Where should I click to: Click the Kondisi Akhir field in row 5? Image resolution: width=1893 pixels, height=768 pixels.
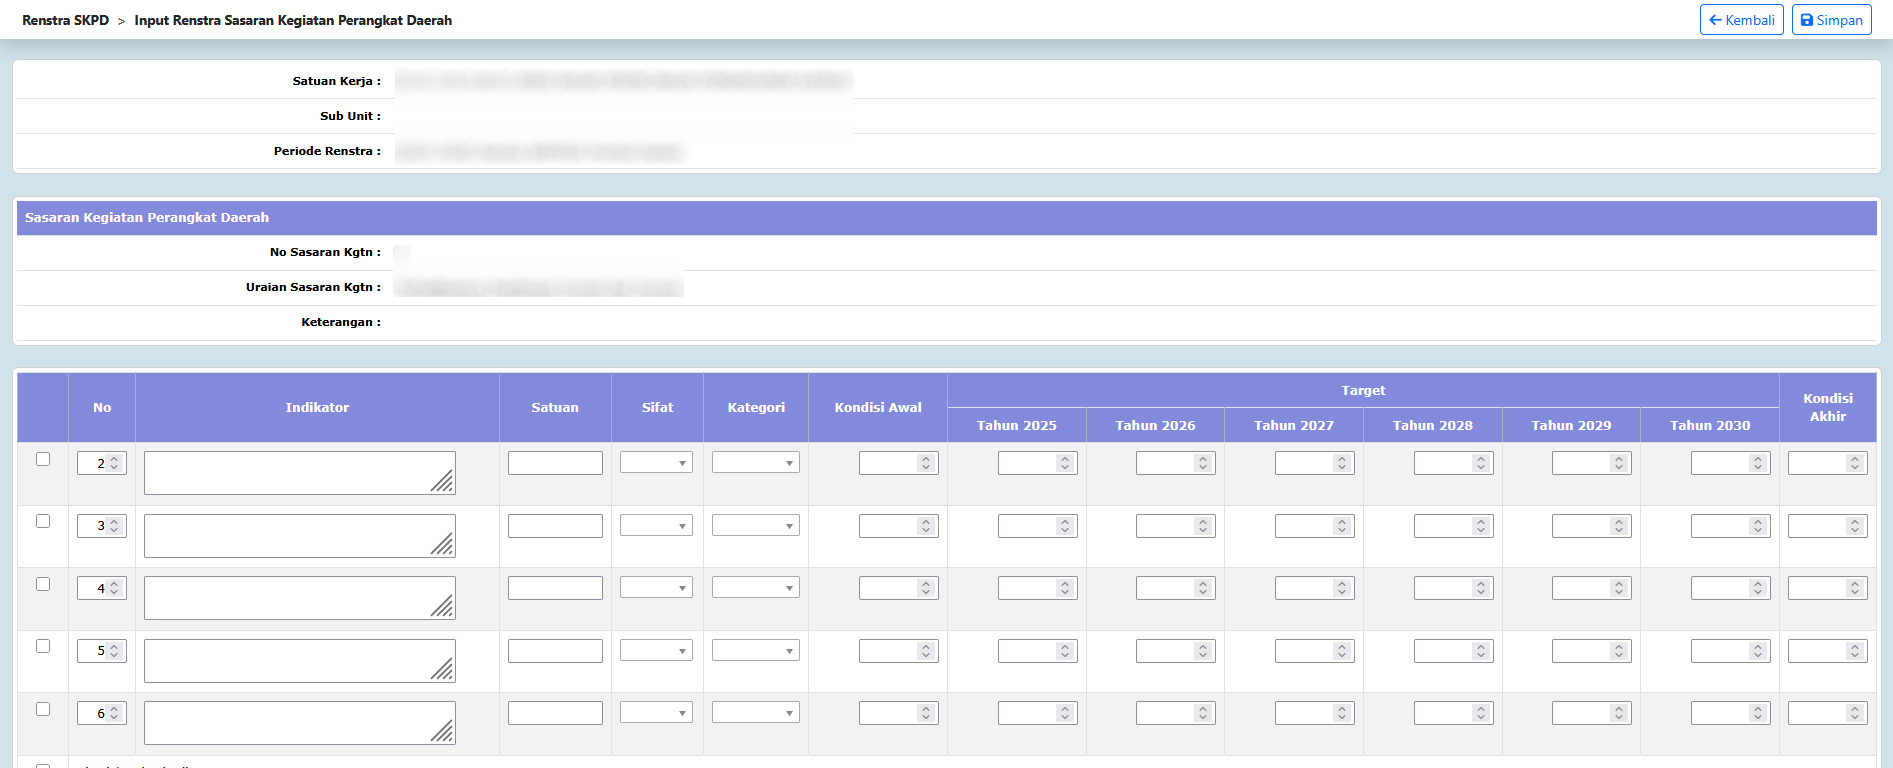[x=1827, y=651]
